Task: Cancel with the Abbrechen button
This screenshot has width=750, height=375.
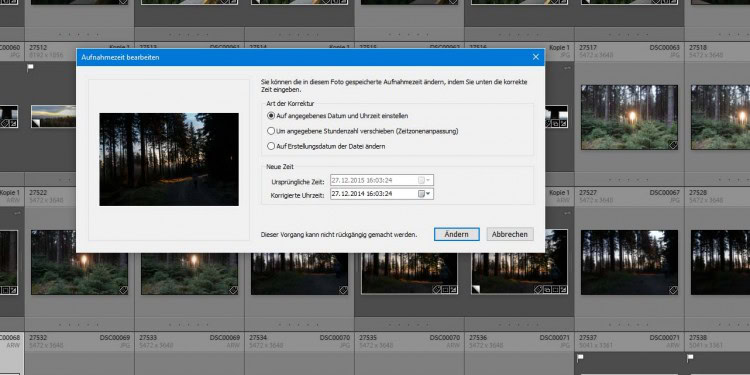Action: (x=510, y=234)
